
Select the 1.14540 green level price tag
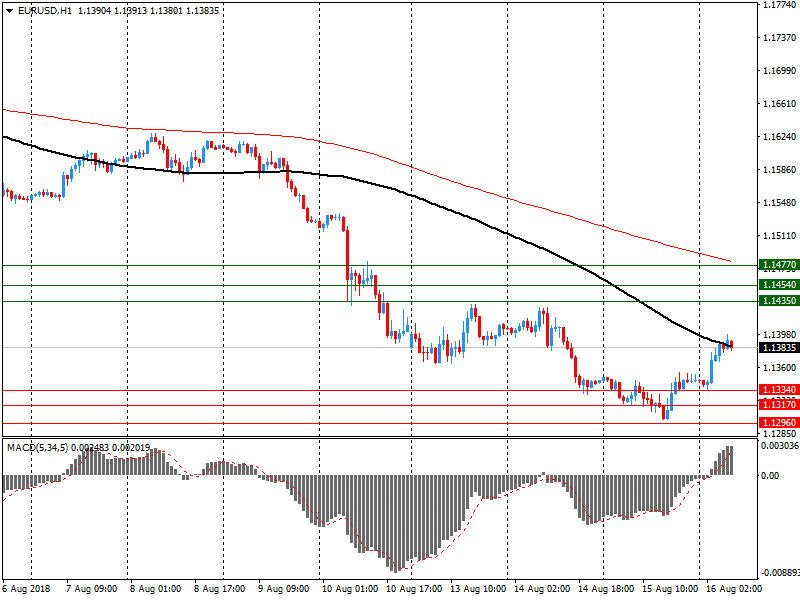(x=779, y=285)
